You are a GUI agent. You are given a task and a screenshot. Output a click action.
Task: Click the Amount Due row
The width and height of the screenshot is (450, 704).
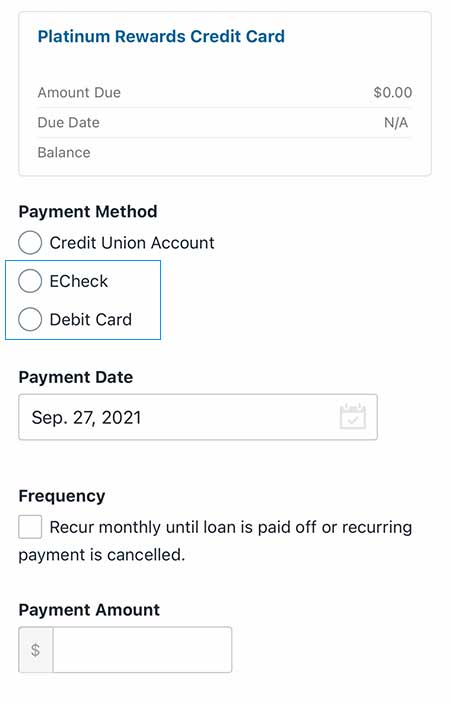[x=225, y=92]
